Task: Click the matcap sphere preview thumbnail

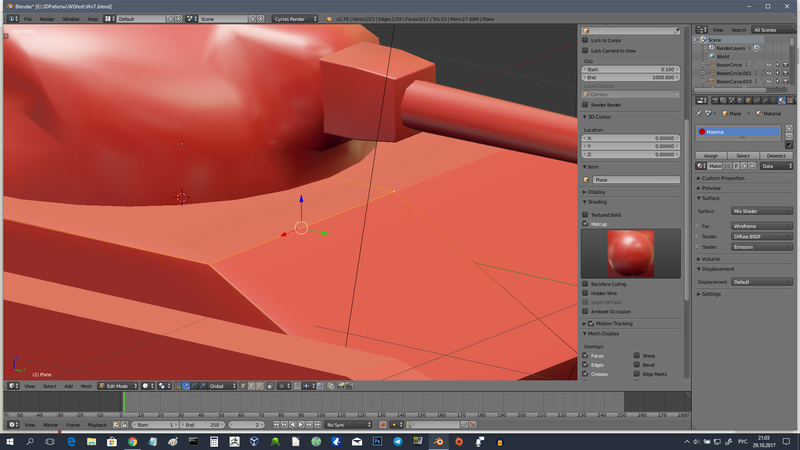Action: pos(631,254)
